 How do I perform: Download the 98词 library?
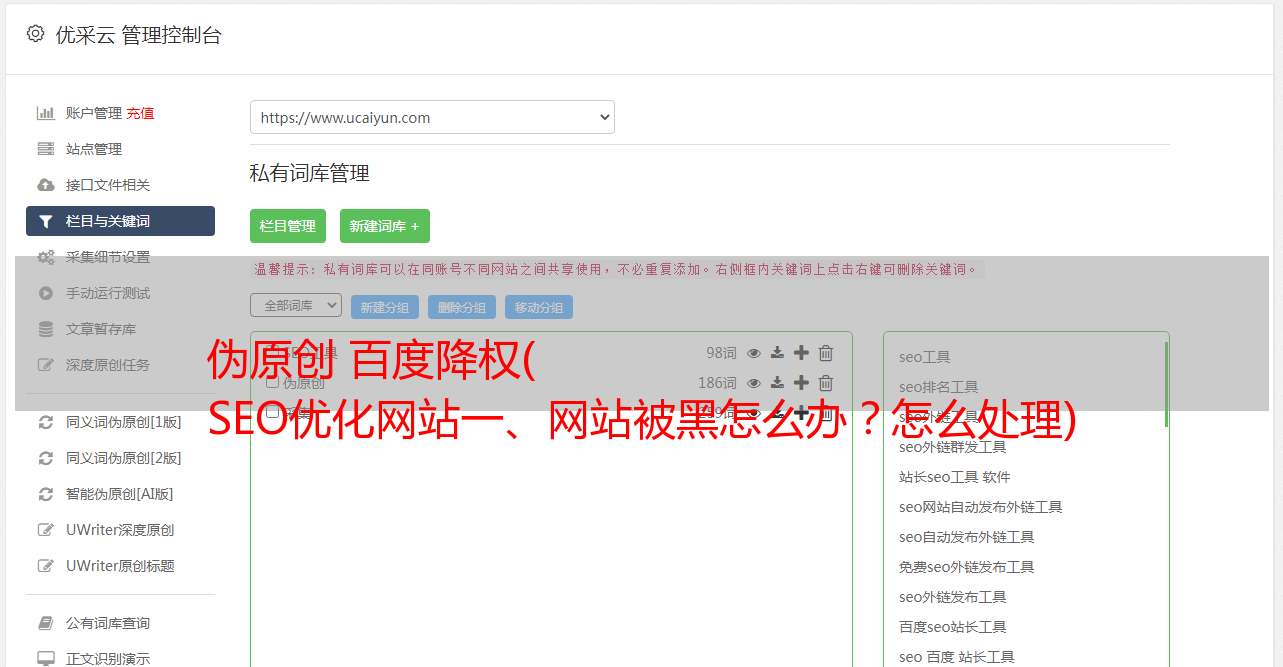[777, 353]
